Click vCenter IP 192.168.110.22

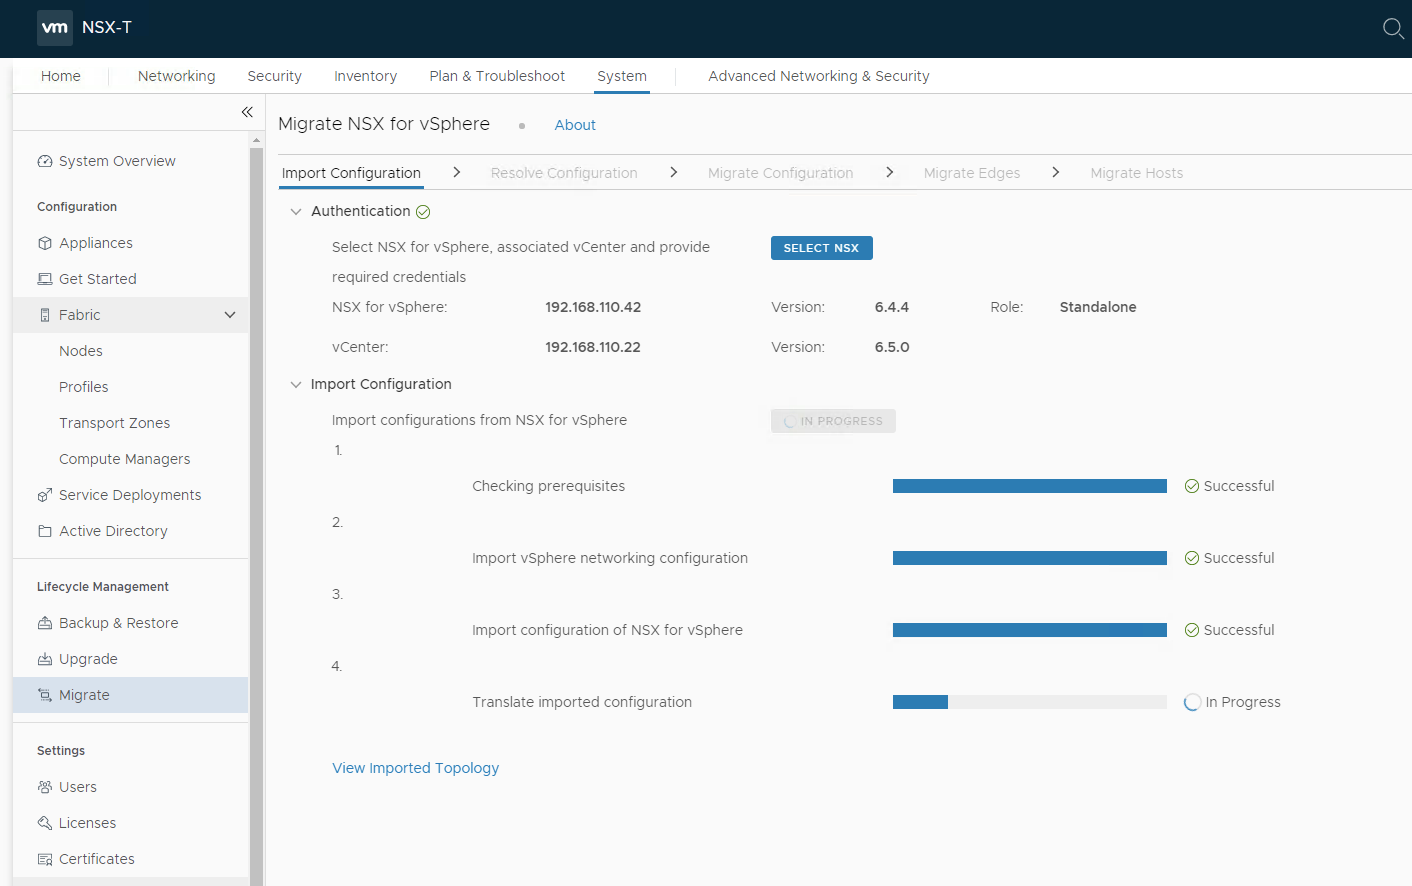(x=593, y=347)
